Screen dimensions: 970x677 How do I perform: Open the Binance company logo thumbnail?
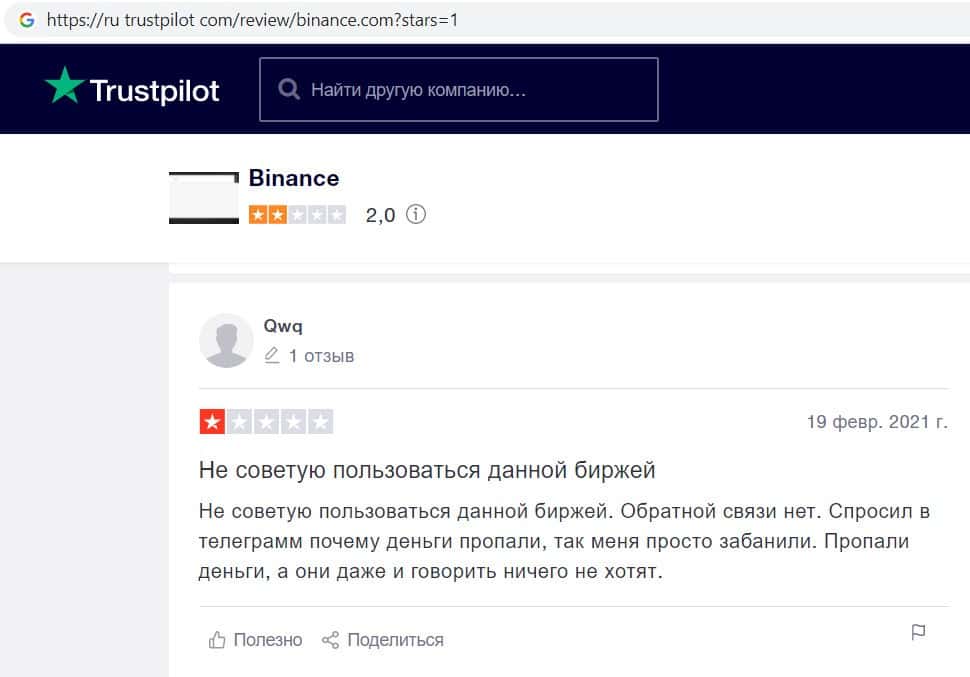[204, 197]
